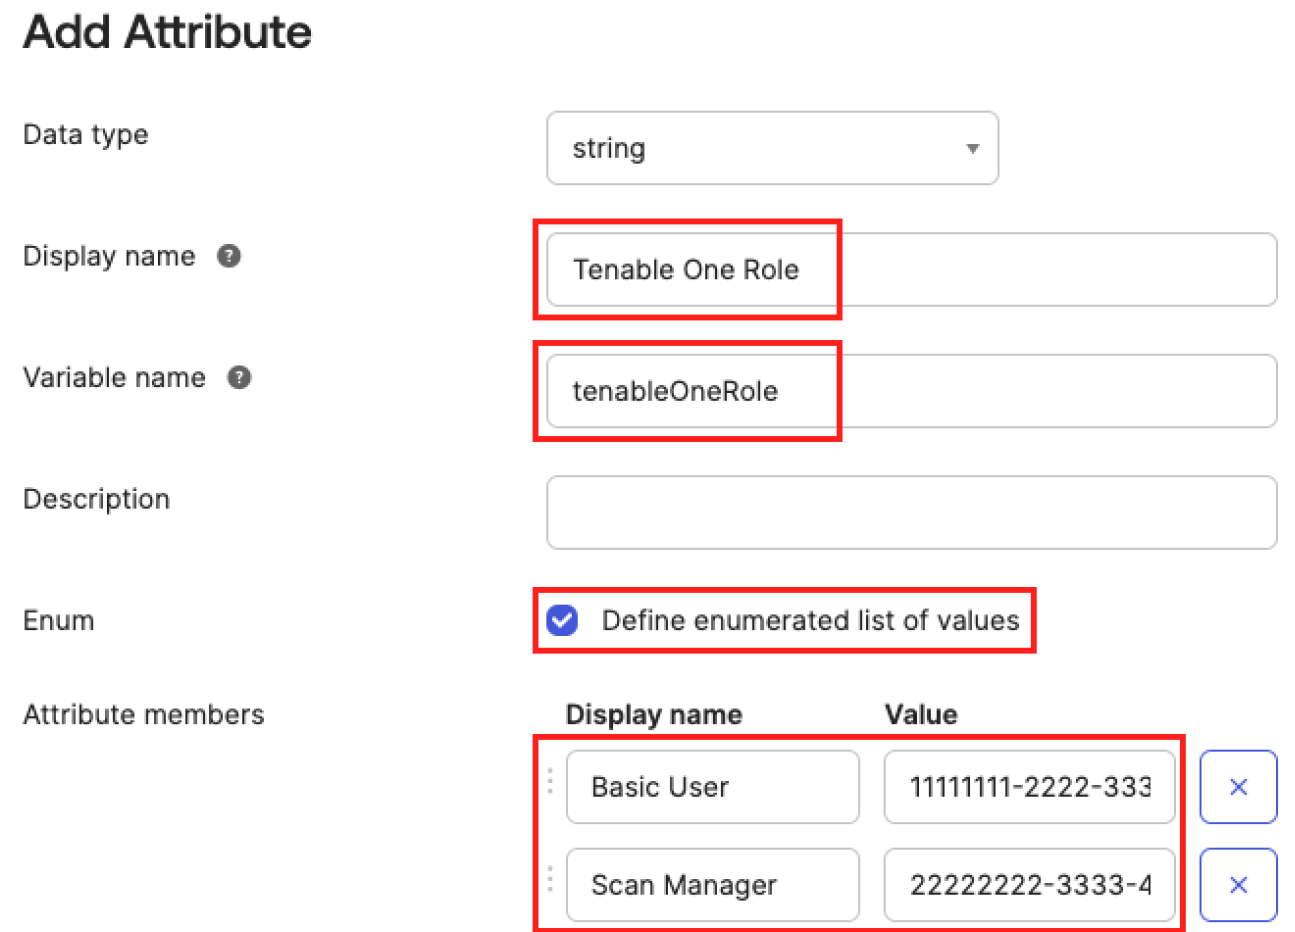The image size is (1295, 932).
Task: Grab the drag handle for Scan Manager row
Action: (x=550, y=879)
